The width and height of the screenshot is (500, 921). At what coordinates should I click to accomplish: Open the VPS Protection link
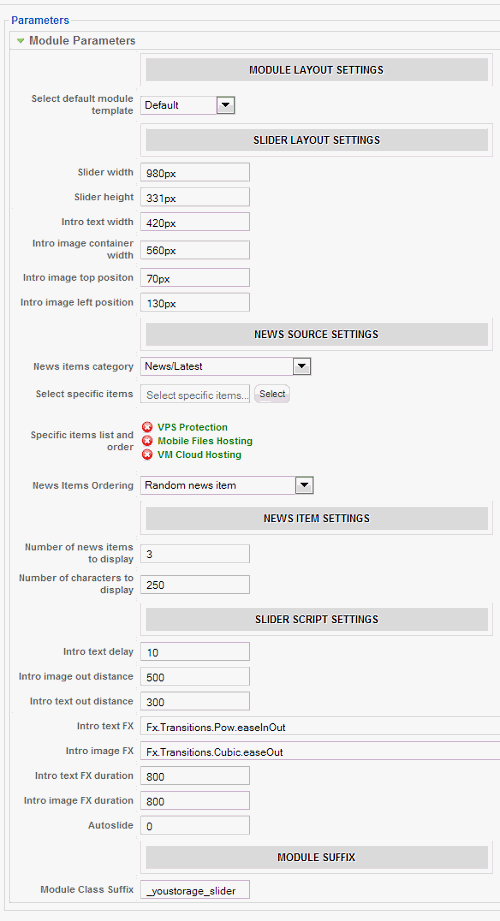pyautogui.click(x=192, y=427)
